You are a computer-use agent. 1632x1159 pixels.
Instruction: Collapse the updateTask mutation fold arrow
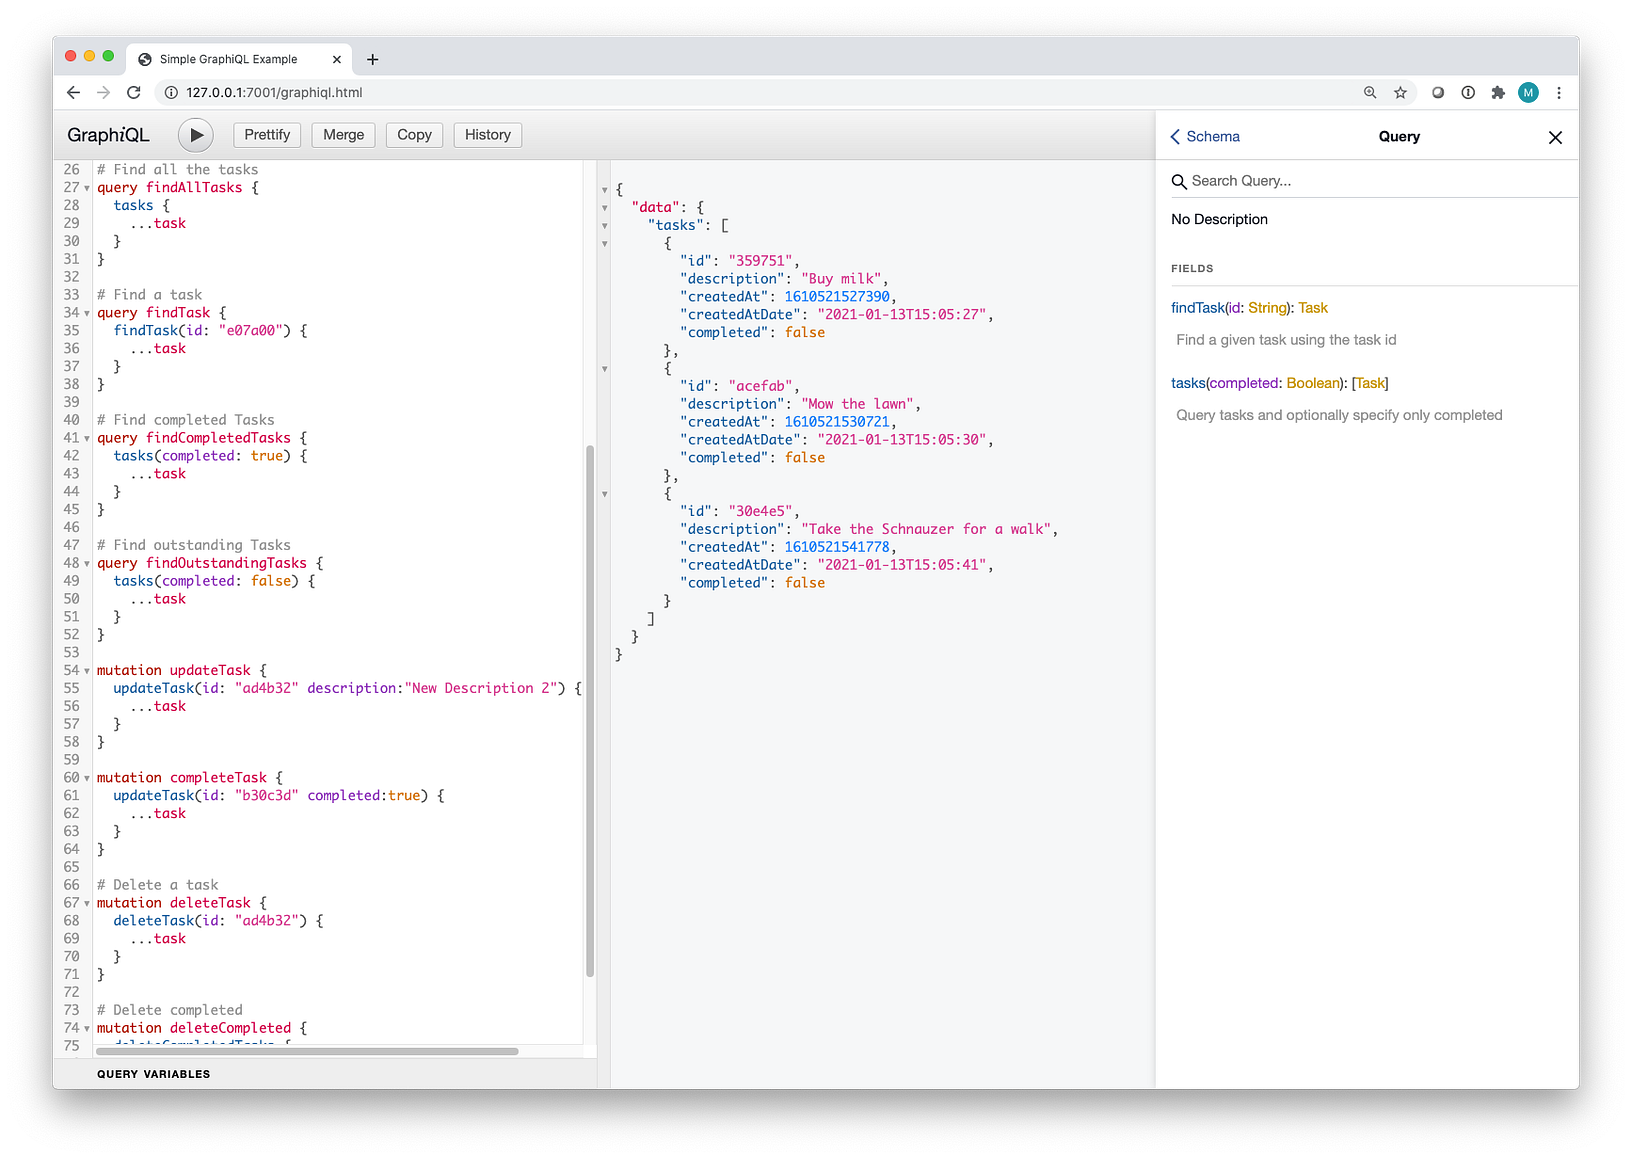pos(87,671)
